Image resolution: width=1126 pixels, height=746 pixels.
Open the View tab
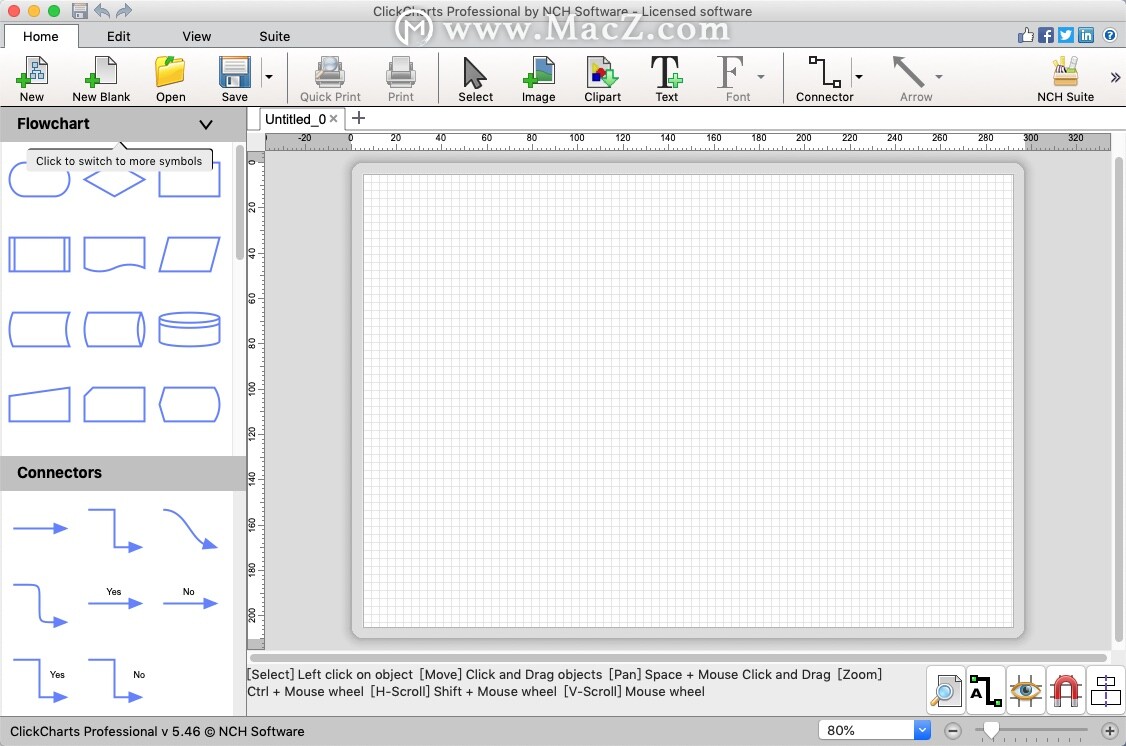point(196,36)
